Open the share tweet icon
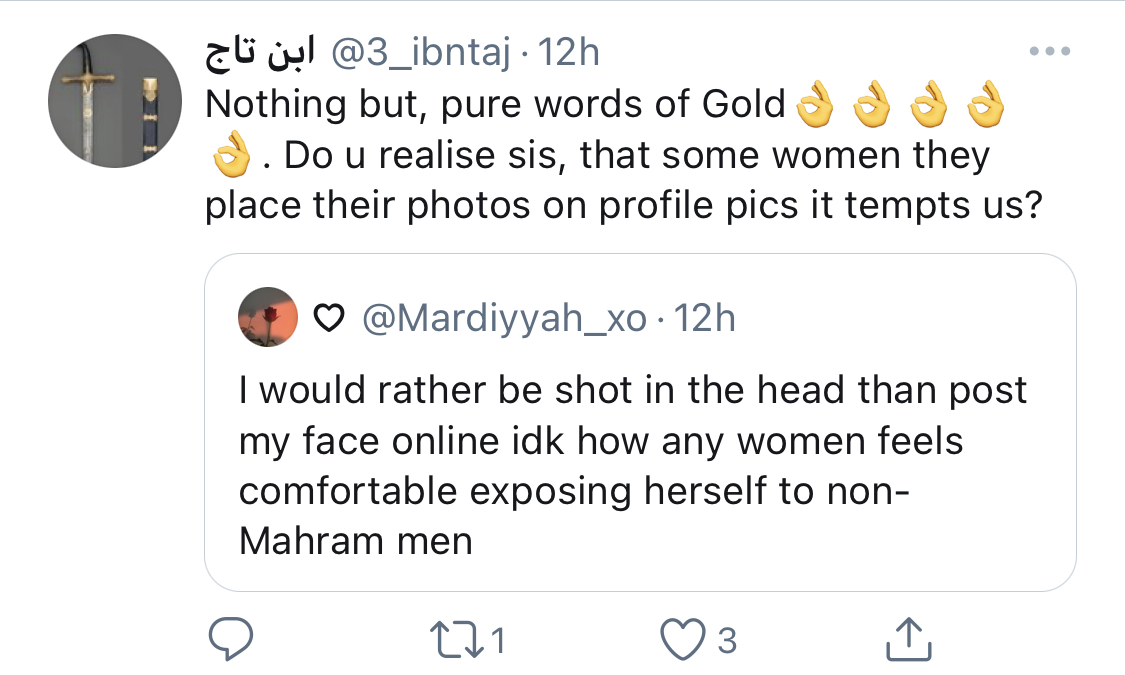The height and width of the screenshot is (675, 1125). [909, 639]
